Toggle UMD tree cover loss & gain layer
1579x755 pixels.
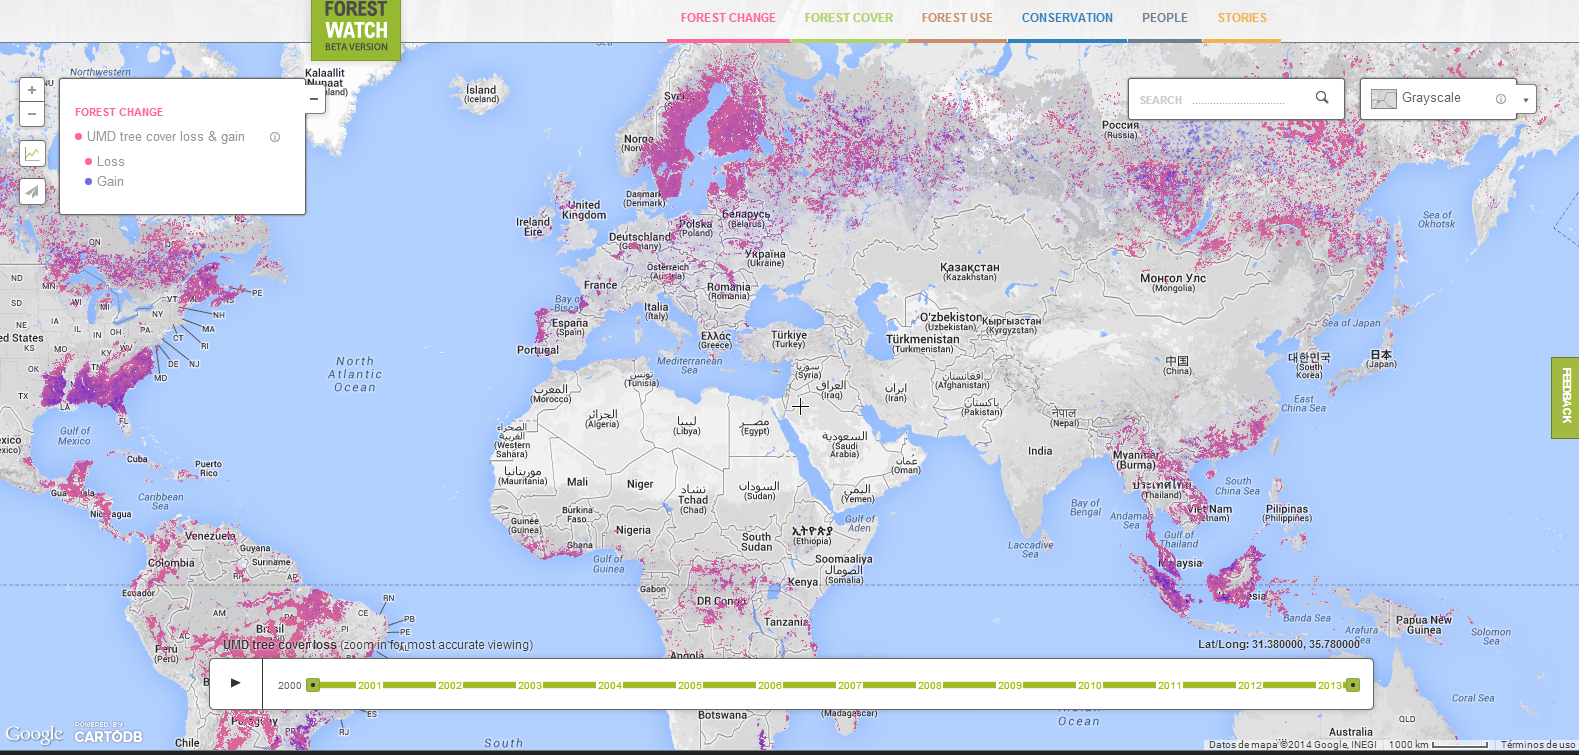pyautogui.click(x=165, y=137)
